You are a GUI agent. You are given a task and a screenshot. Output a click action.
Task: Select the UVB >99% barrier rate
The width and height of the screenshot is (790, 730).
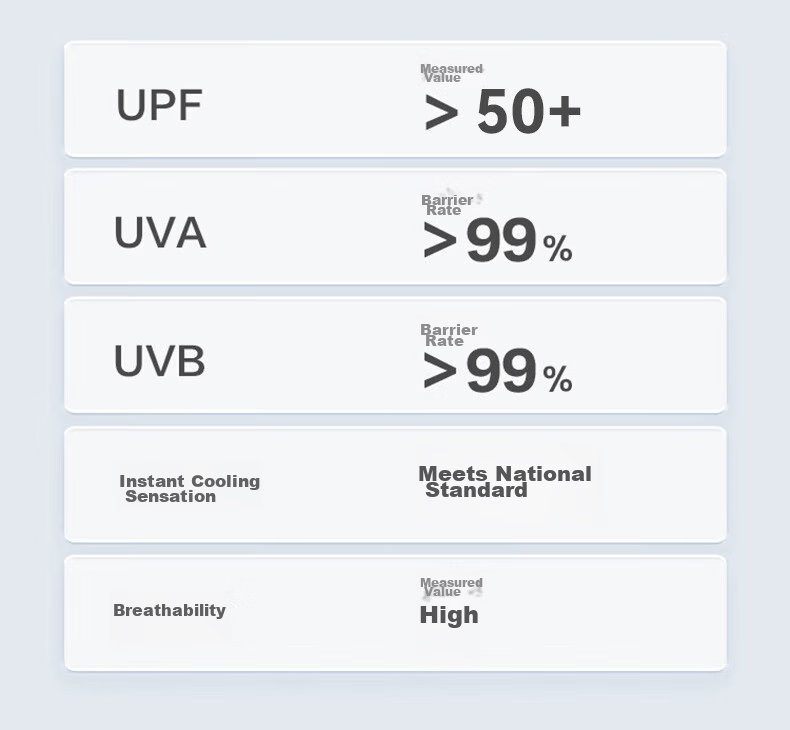click(x=497, y=371)
